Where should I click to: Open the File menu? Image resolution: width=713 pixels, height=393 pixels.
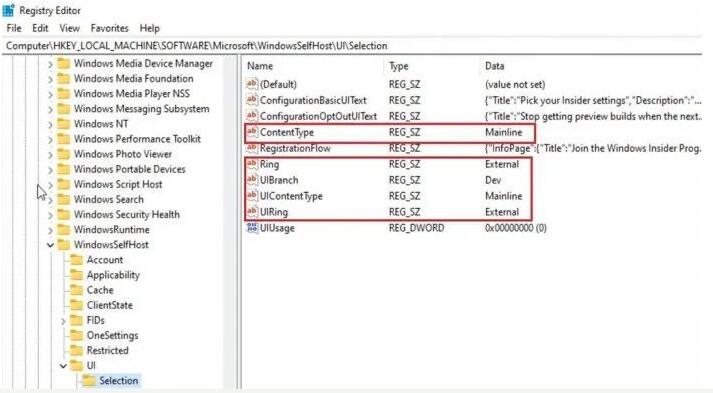coord(14,28)
